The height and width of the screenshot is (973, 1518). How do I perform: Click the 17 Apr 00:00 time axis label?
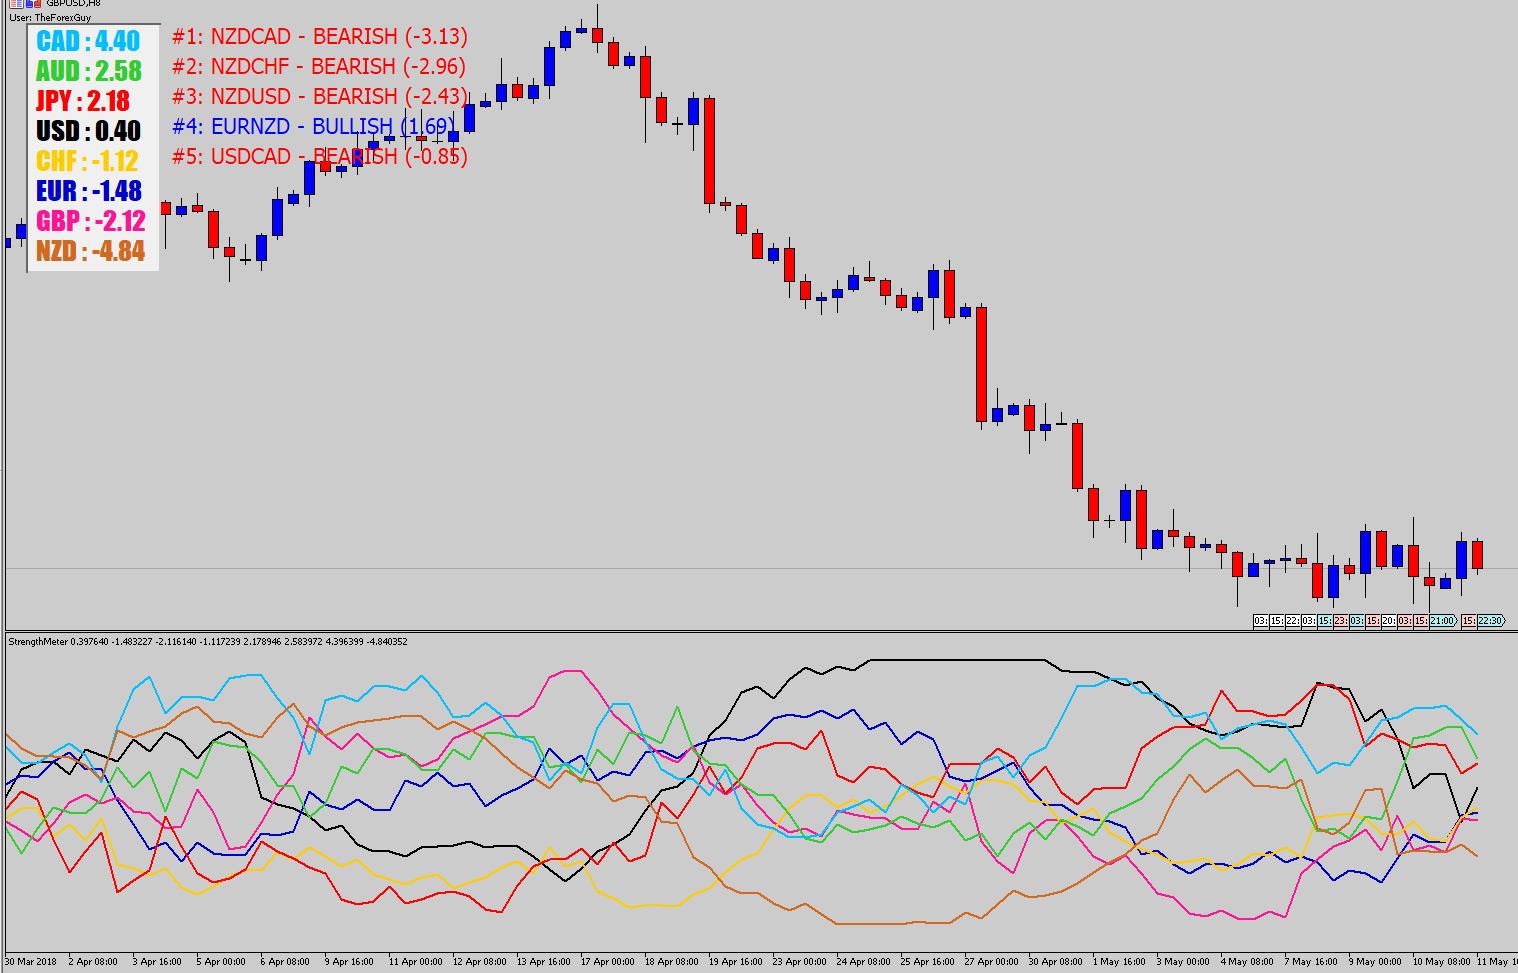tap(607, 962)
